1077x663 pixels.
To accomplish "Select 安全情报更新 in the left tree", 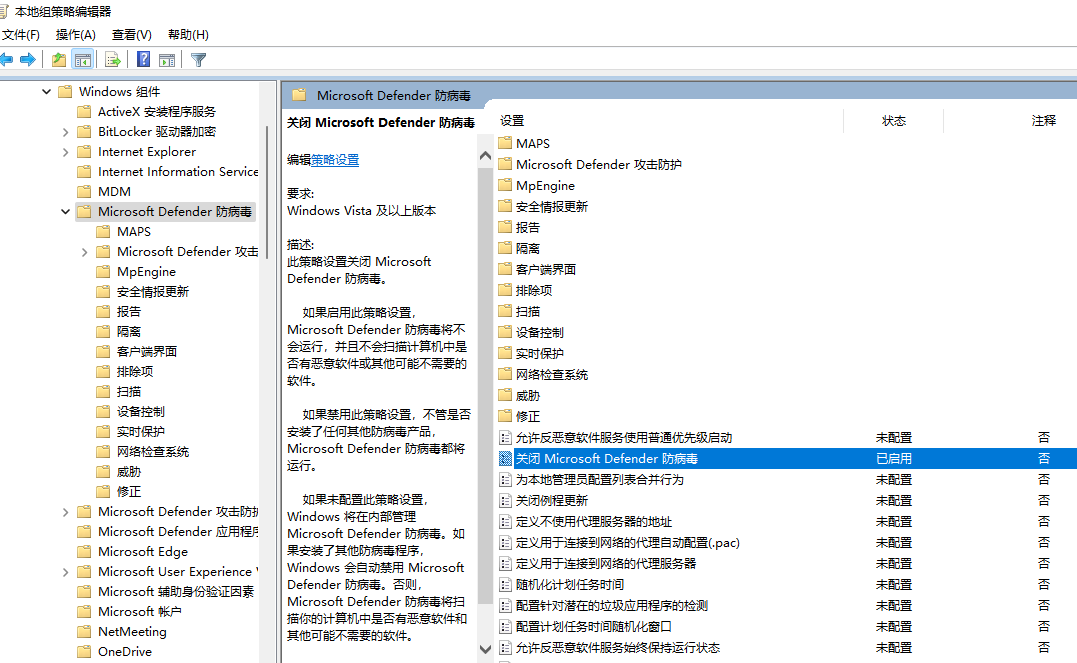I will [152, 291].
